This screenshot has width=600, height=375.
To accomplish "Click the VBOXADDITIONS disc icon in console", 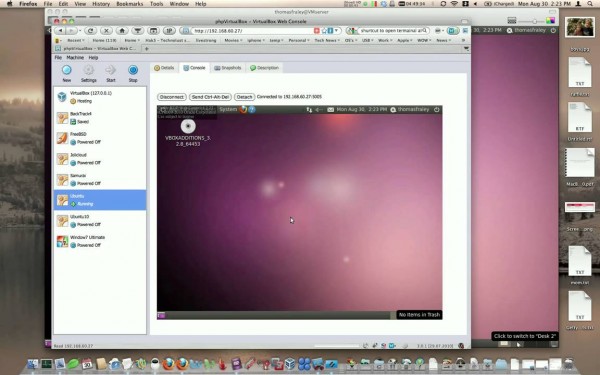I will point(188,126).
